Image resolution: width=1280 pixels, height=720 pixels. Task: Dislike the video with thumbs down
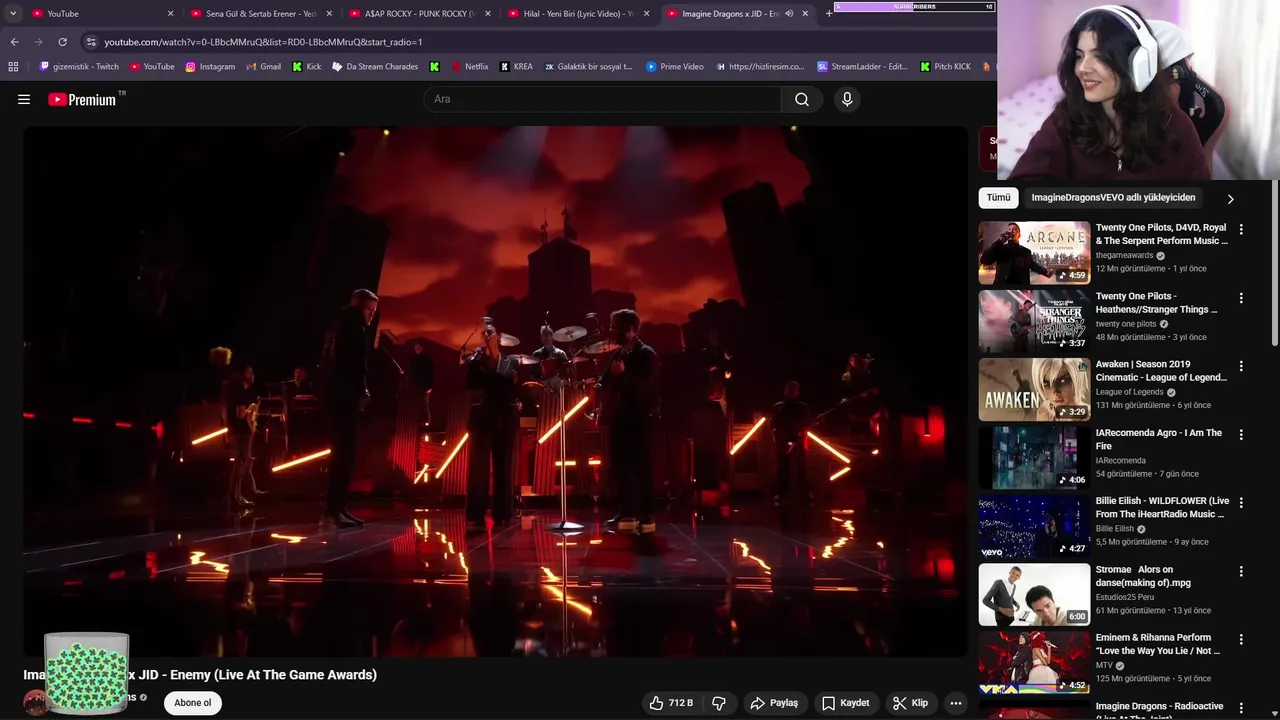point(719,703)
